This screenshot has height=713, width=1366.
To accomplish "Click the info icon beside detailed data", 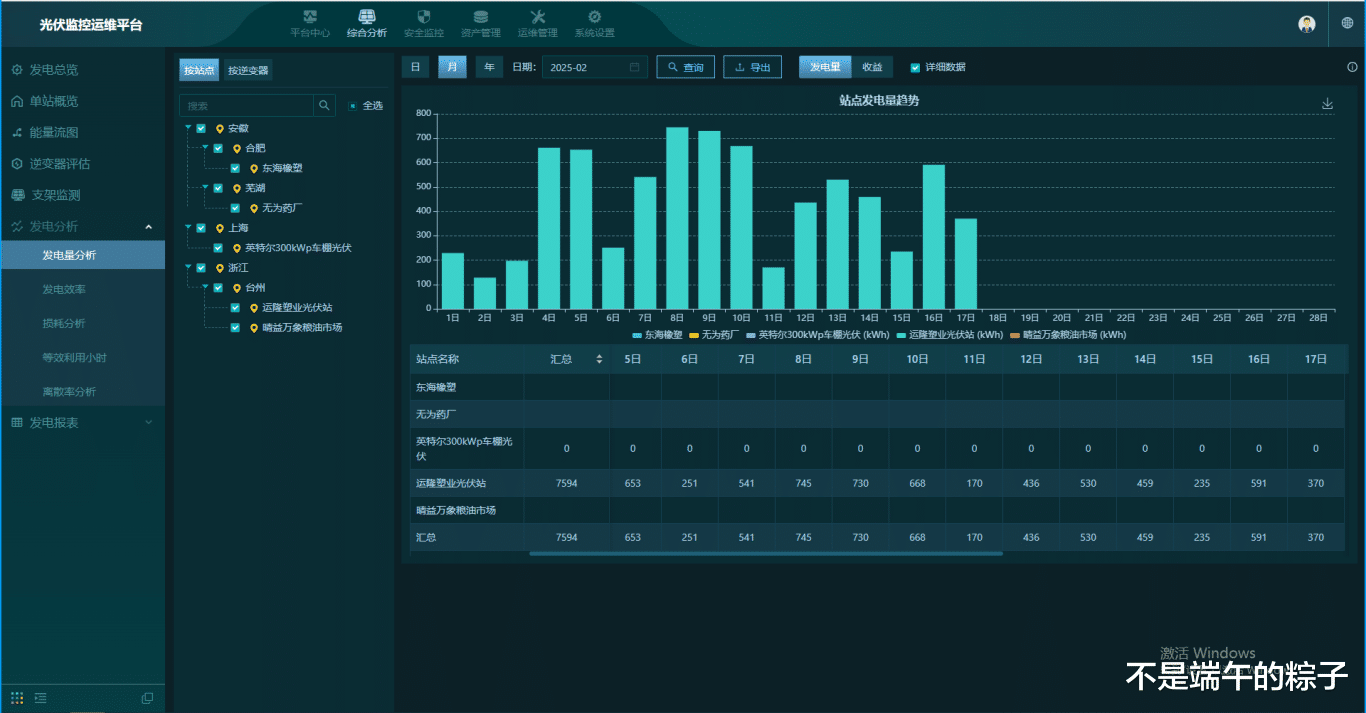I will pyautogui.click(x=1352, y=67).
